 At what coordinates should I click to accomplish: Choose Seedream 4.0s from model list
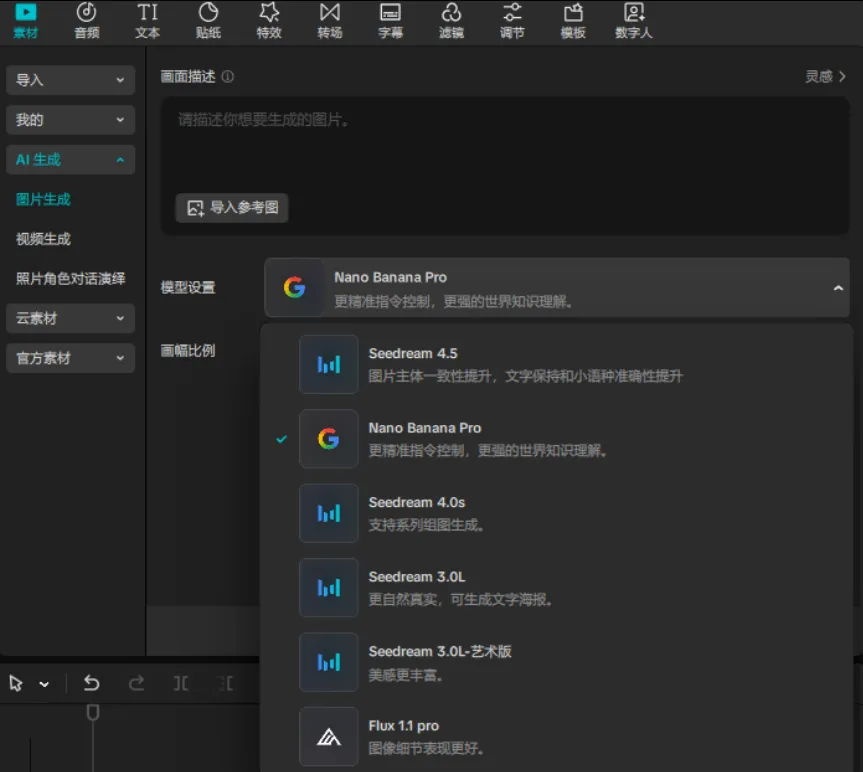click(556, 513)
